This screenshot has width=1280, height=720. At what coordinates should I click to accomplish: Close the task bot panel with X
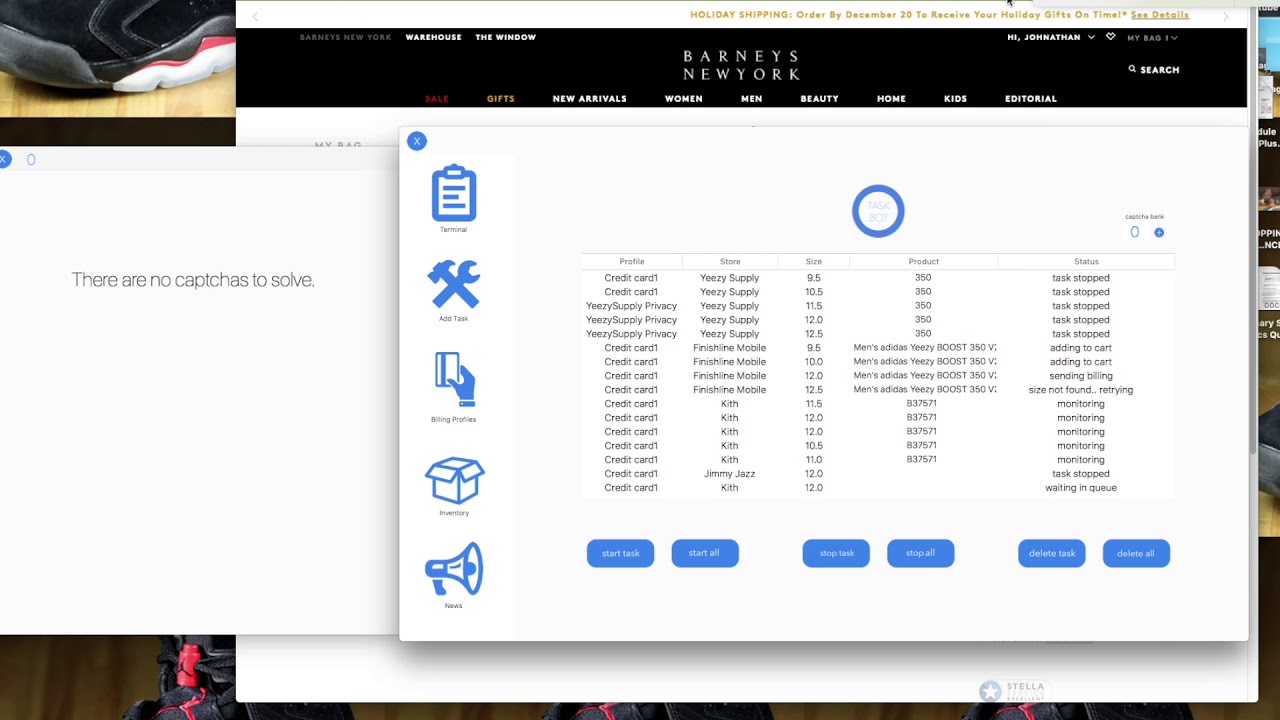pos(417,141)
